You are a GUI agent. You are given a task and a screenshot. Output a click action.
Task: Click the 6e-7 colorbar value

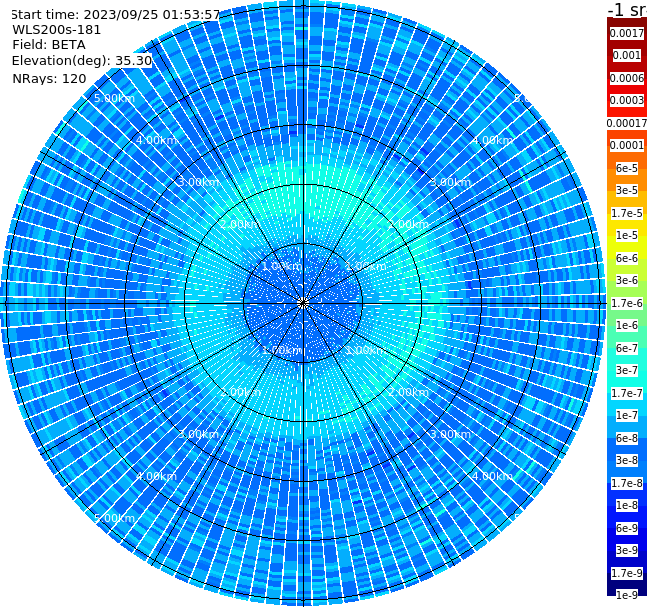626,348
